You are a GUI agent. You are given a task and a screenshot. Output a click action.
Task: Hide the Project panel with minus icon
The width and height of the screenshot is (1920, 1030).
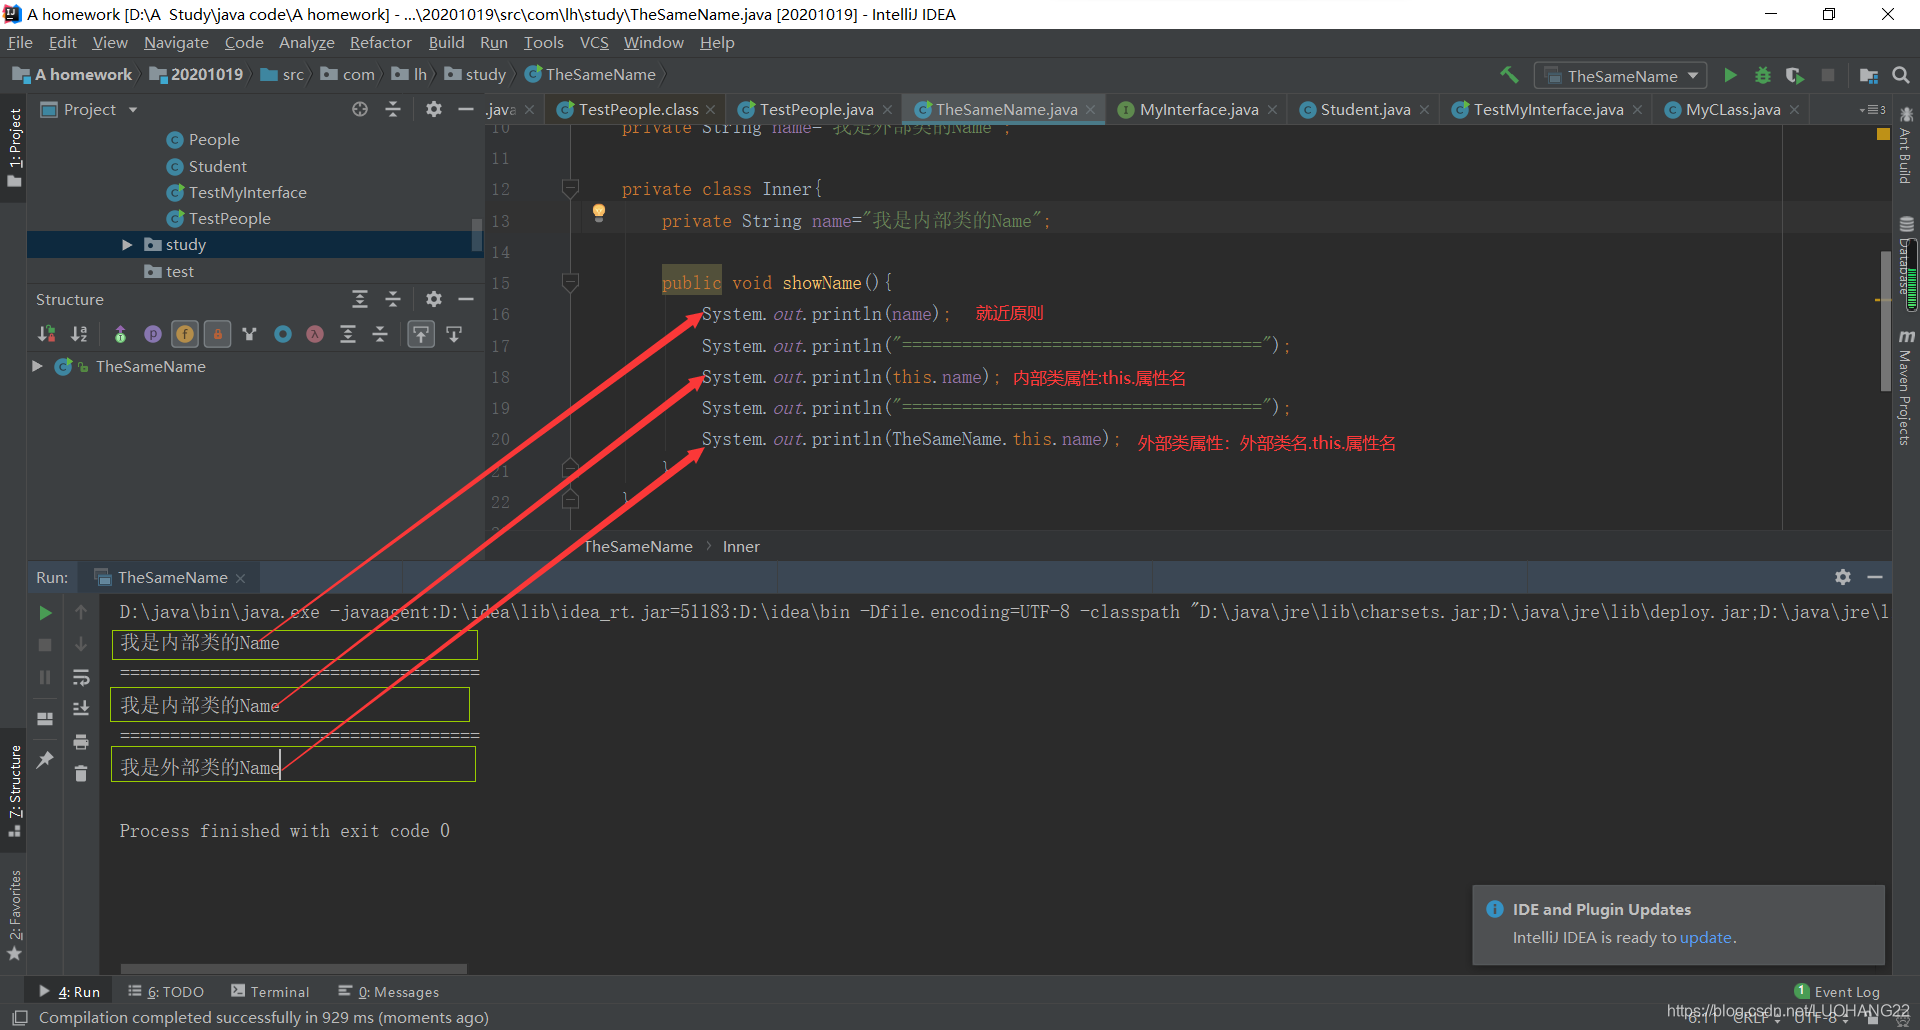pos(466,109)
